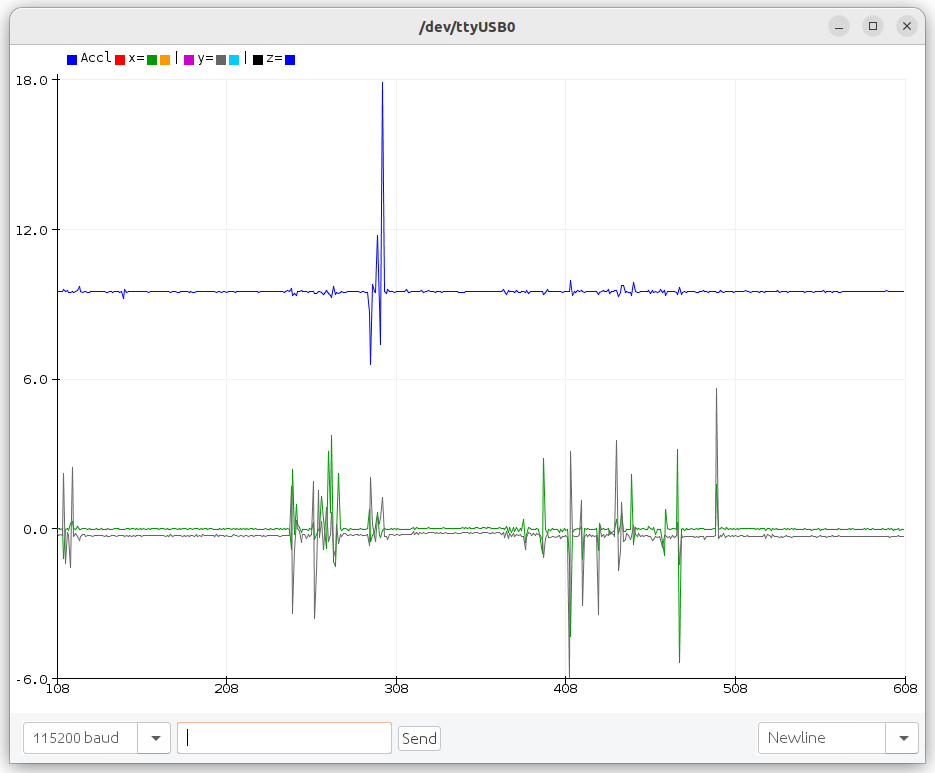The width and height of the screenshot is (935, 773).
Task: Click the 6.0 y-axis label
Action: [x=35, y=380]
